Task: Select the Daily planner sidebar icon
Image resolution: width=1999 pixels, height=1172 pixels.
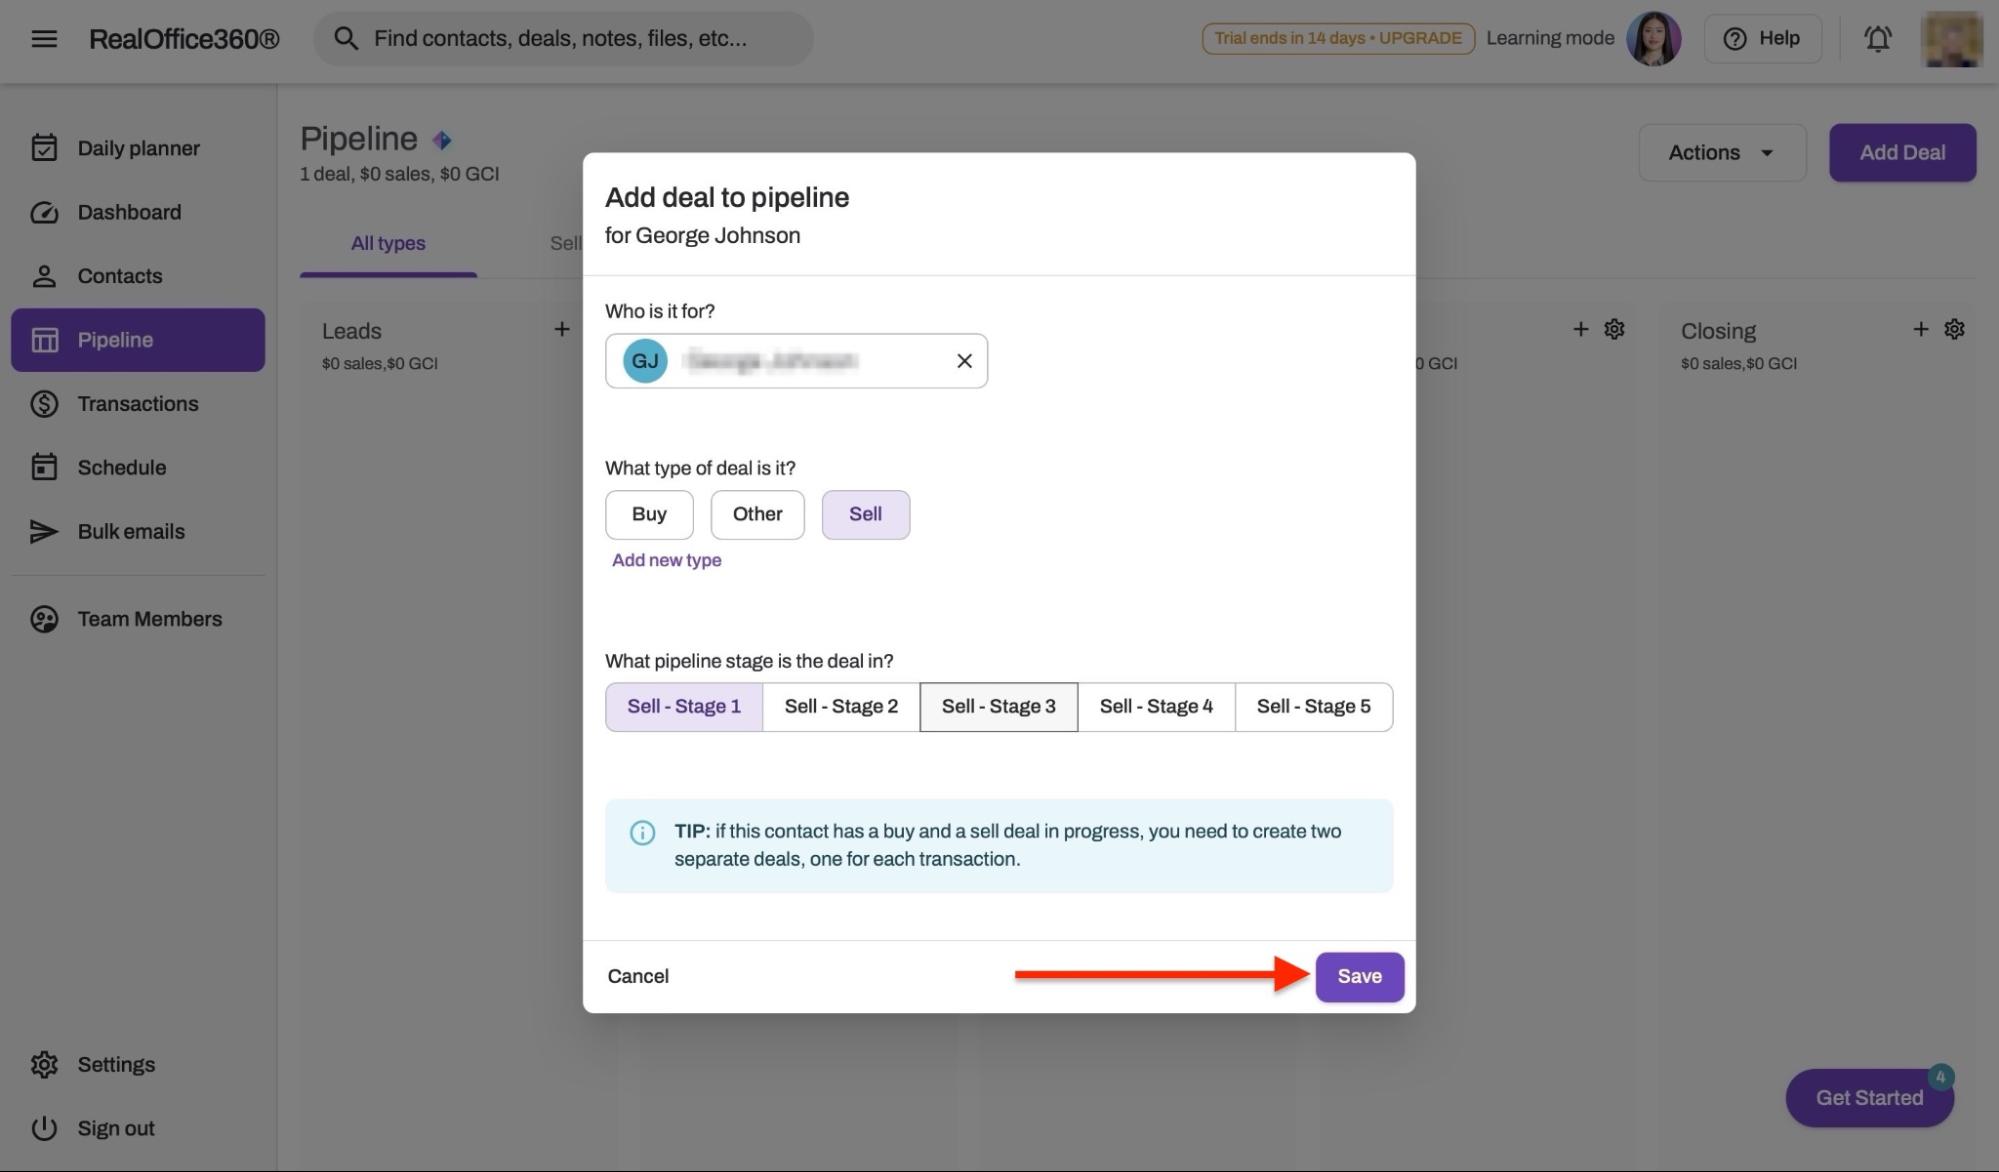Action: [44, 147]
